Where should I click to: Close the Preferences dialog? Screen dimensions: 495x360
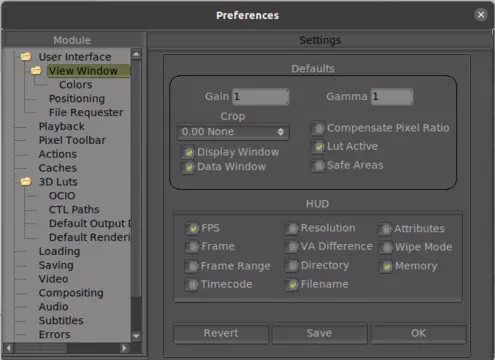481,15
